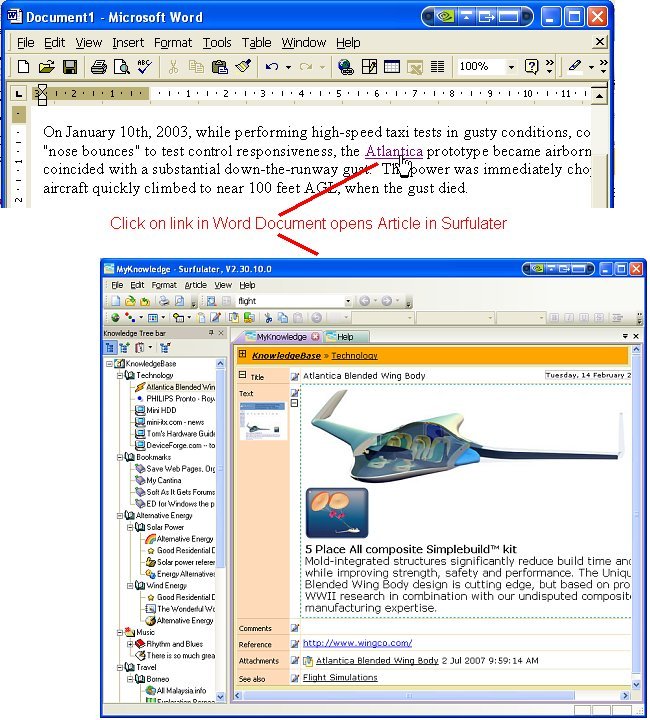Screen dimensions: 650x720
Task: Click the Undo arrow in Word toolbar
Action: (x=272, y=67)
